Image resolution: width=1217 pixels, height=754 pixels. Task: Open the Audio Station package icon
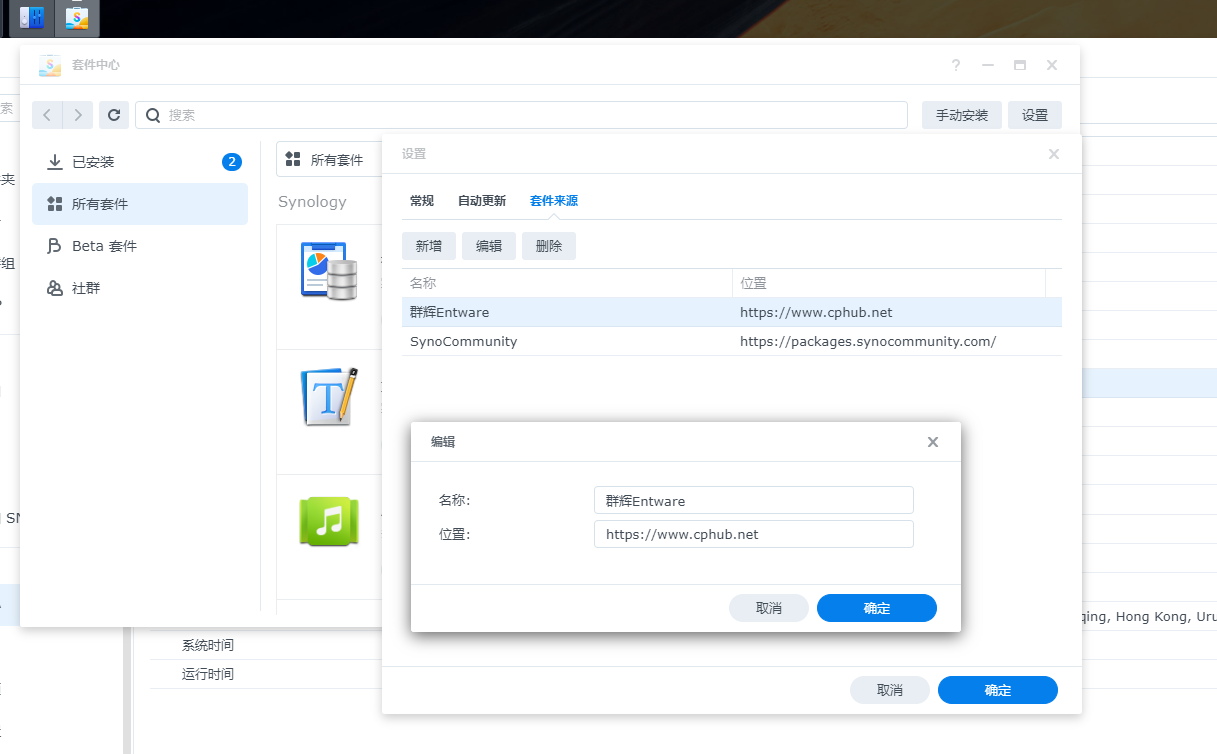pos(329,521)
